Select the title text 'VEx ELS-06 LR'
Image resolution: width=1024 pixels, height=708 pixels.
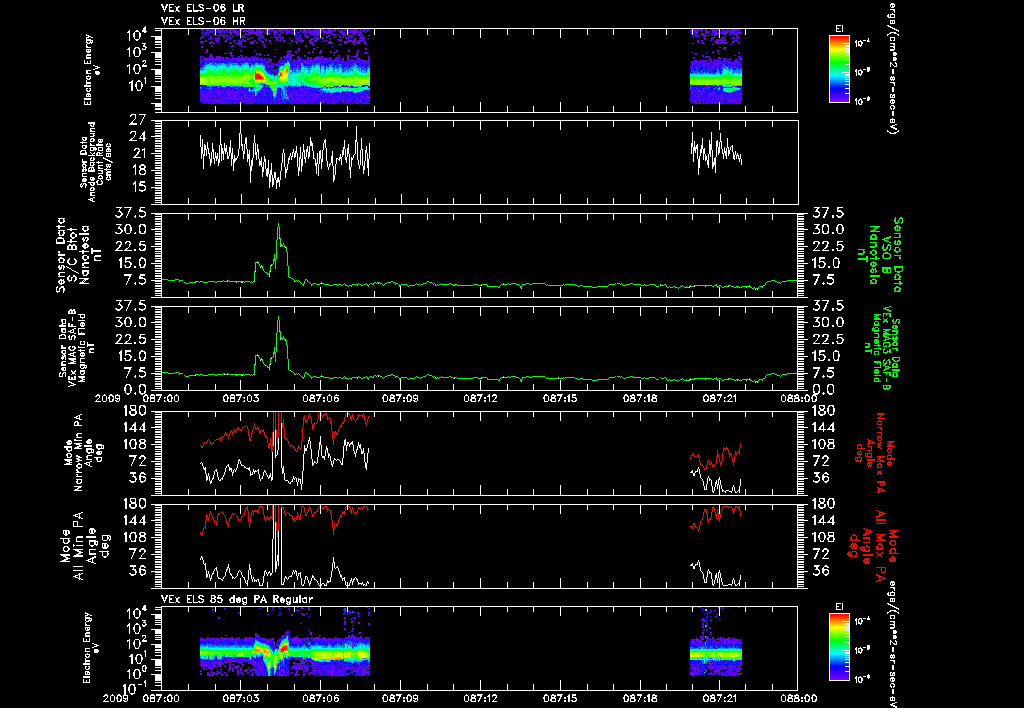tap(202, 8)
